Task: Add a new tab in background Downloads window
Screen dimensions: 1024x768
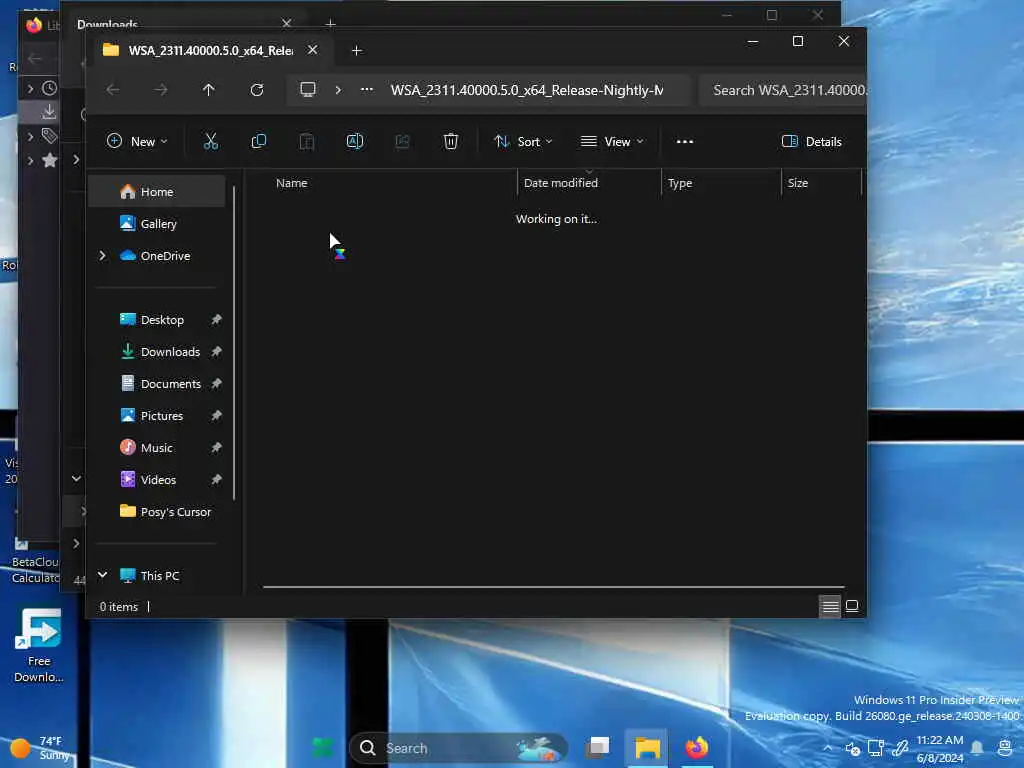Action: [x=330, y=24]
